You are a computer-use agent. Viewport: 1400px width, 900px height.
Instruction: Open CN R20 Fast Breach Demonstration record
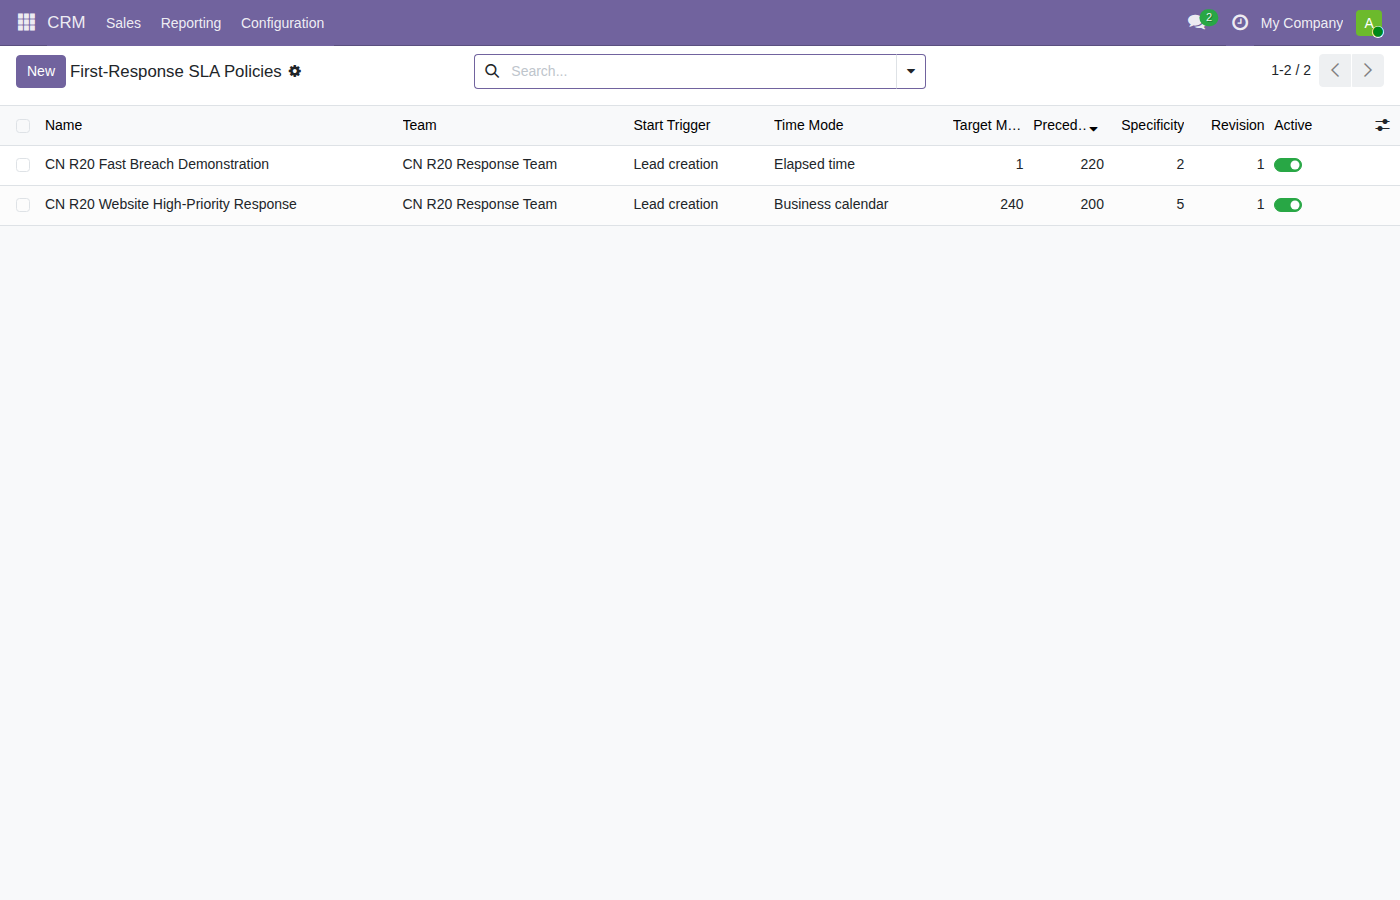(x=157, y=164)
